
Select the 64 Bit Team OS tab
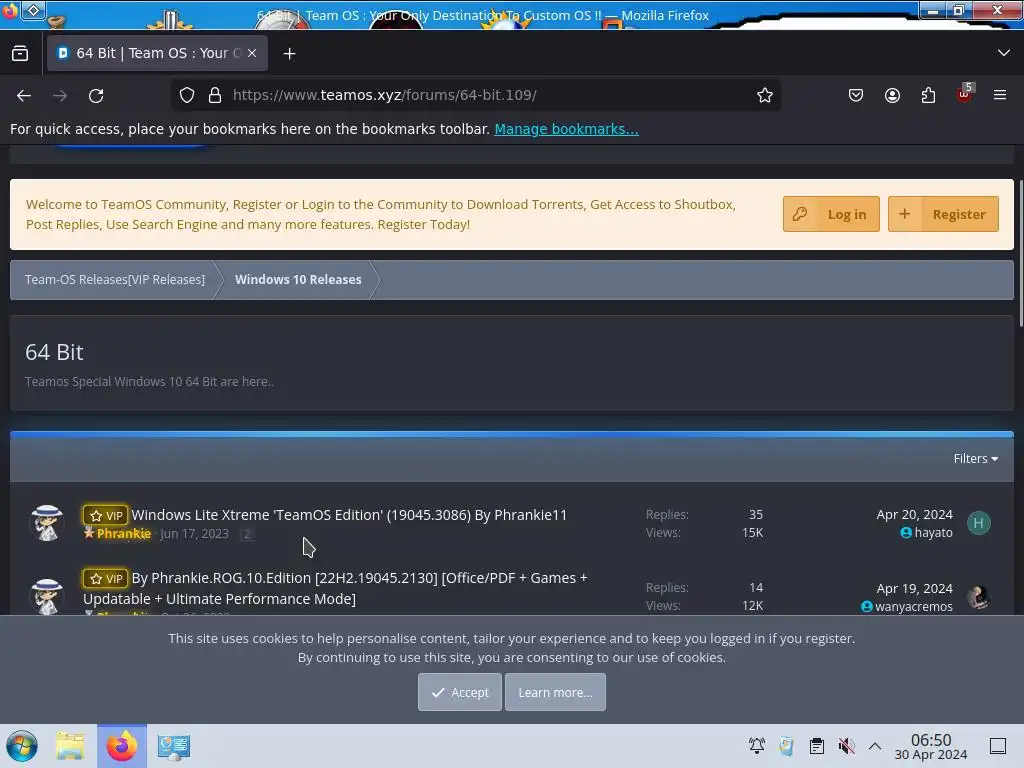tap(157, 53)
